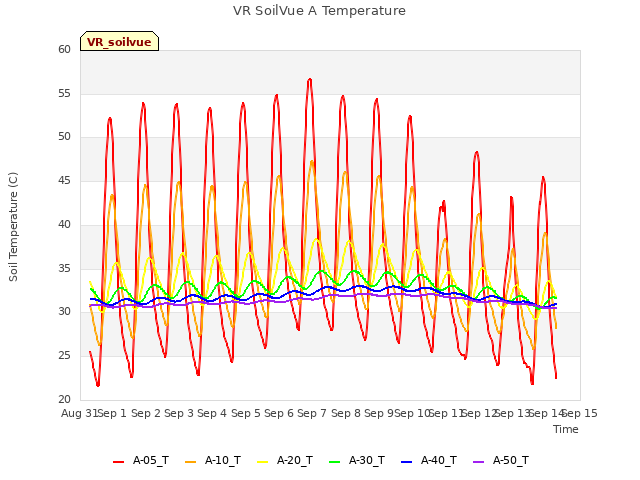Image resolution: width=640 pixels, height=480 pixels.
Task: Click the blue A-40_T legend swatch
Action: [407, 462]
